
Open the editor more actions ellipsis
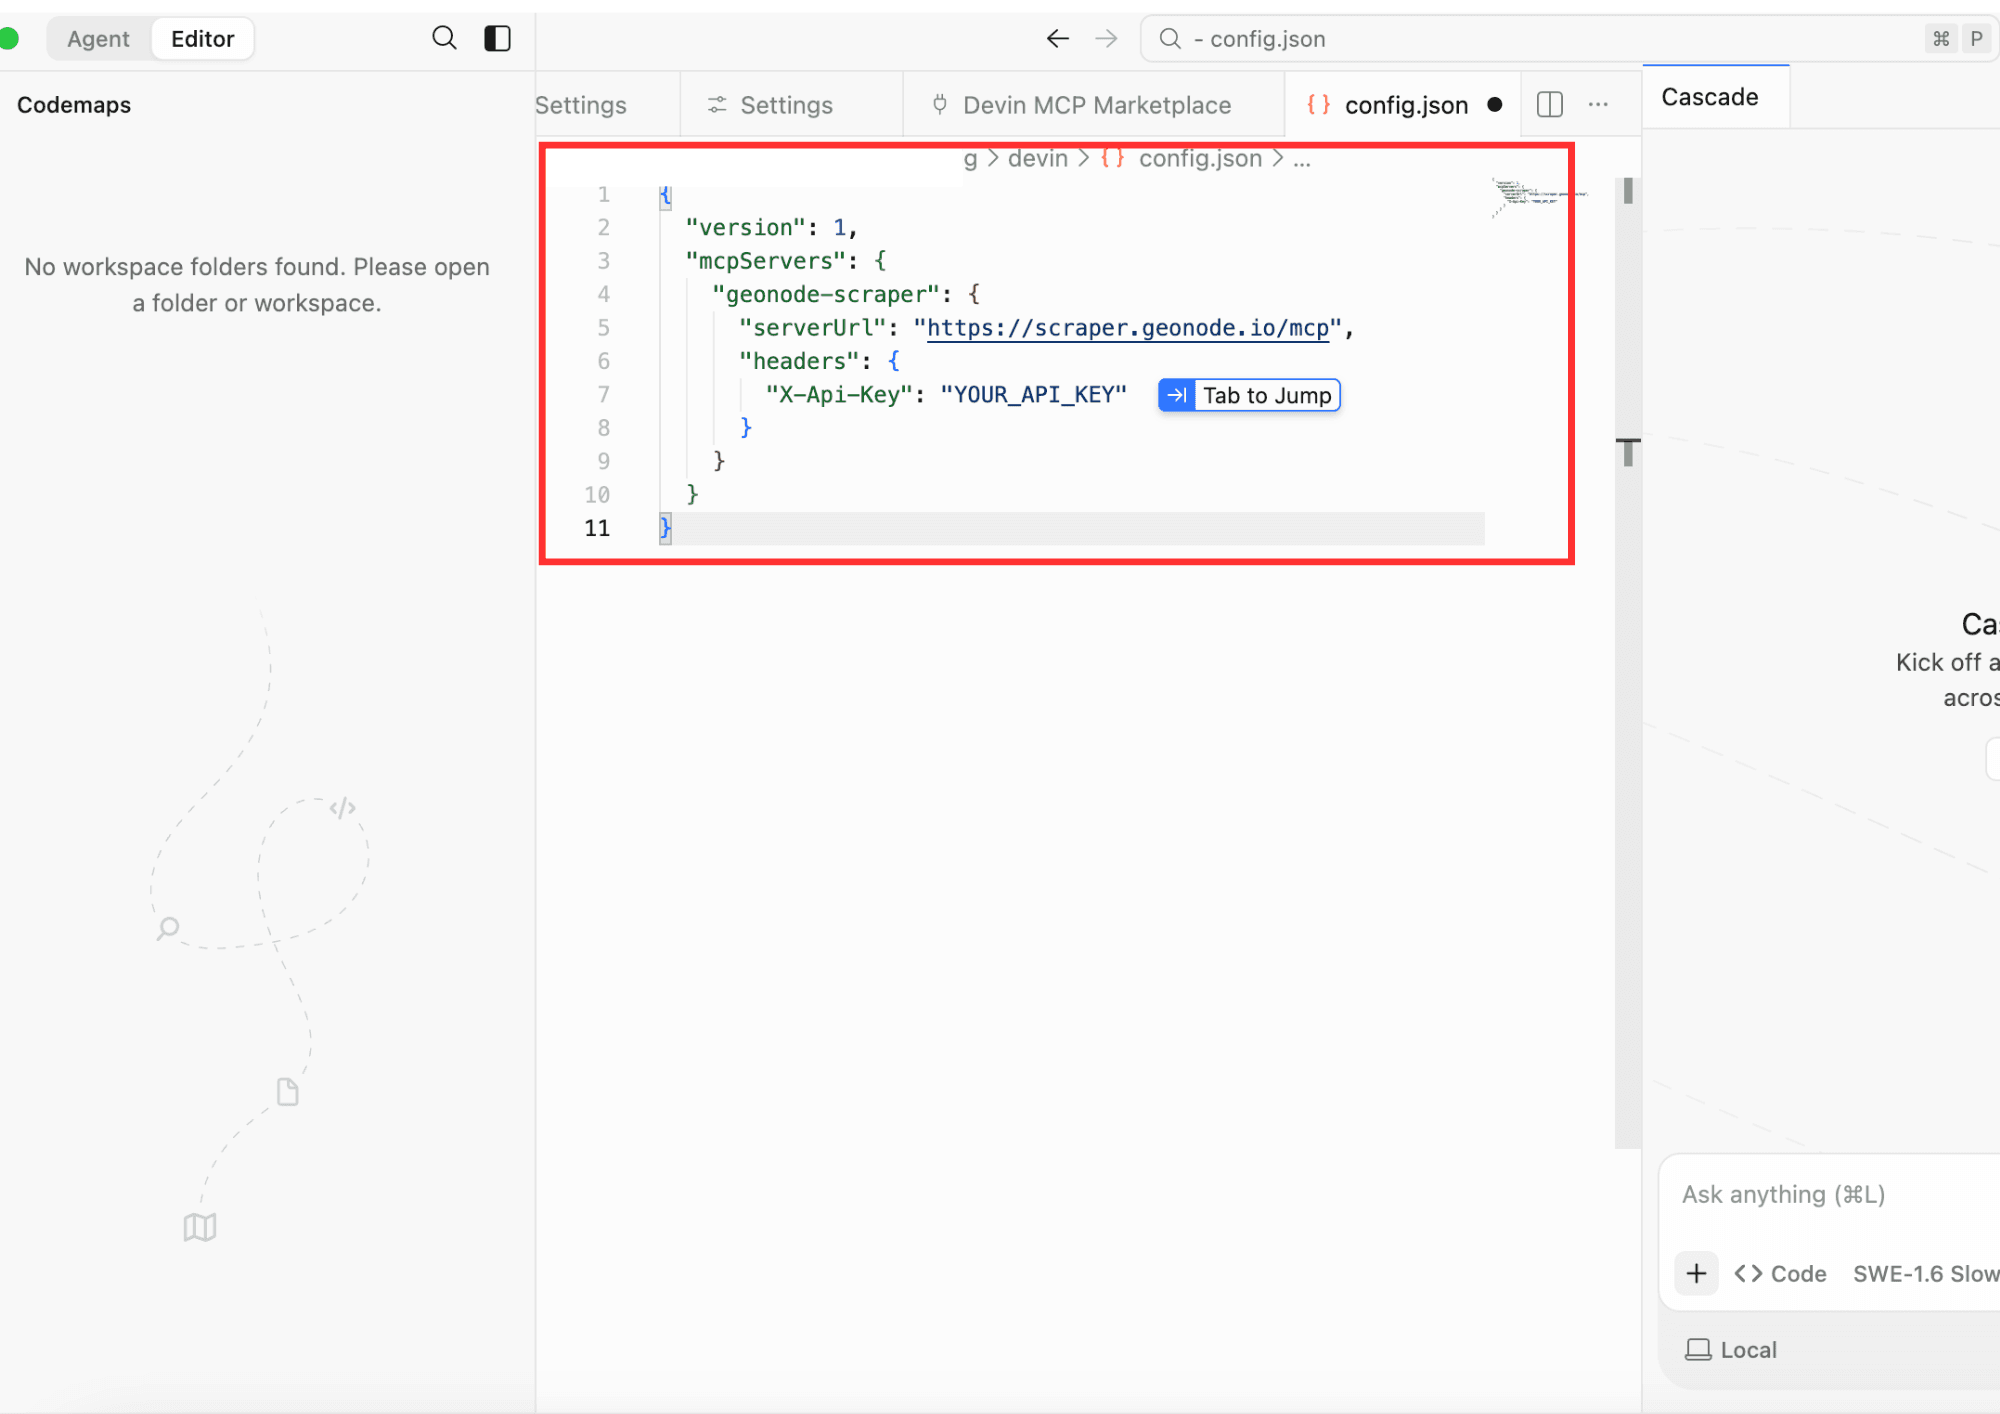[1598, 105]
